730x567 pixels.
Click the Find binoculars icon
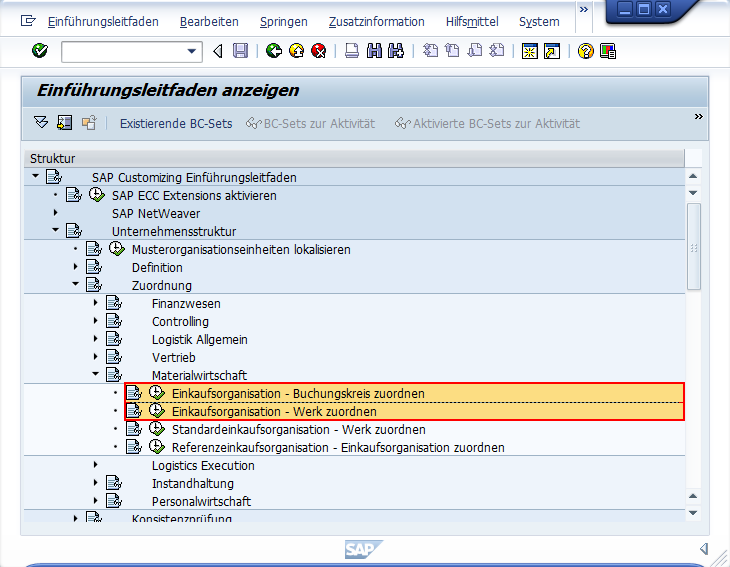374,51
